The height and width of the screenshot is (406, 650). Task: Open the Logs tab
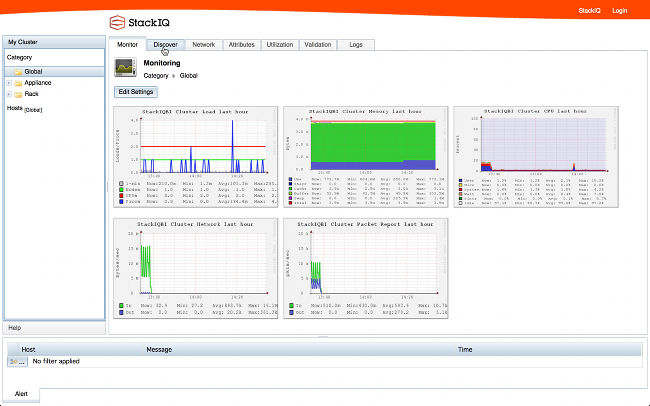[x=356, y=44]
